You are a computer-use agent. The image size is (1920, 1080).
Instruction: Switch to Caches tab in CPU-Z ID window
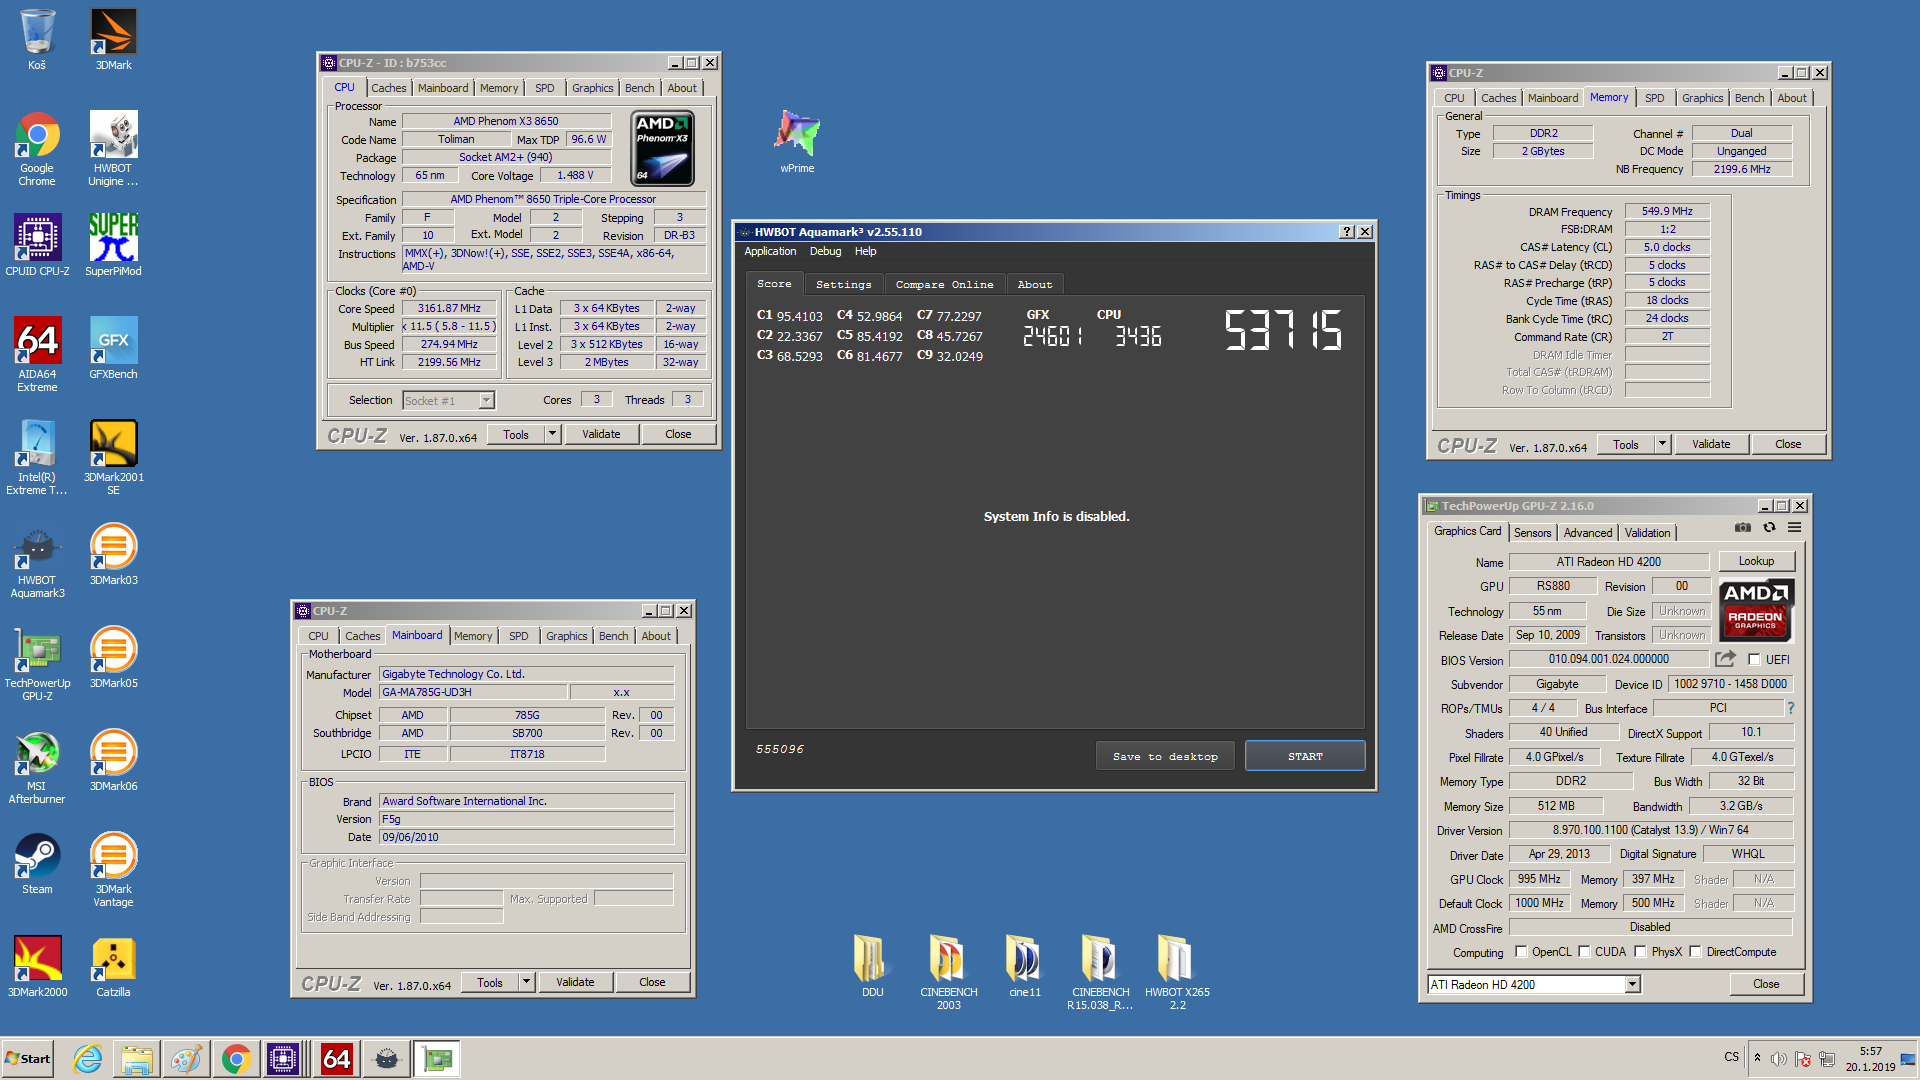tap(388, 88)
